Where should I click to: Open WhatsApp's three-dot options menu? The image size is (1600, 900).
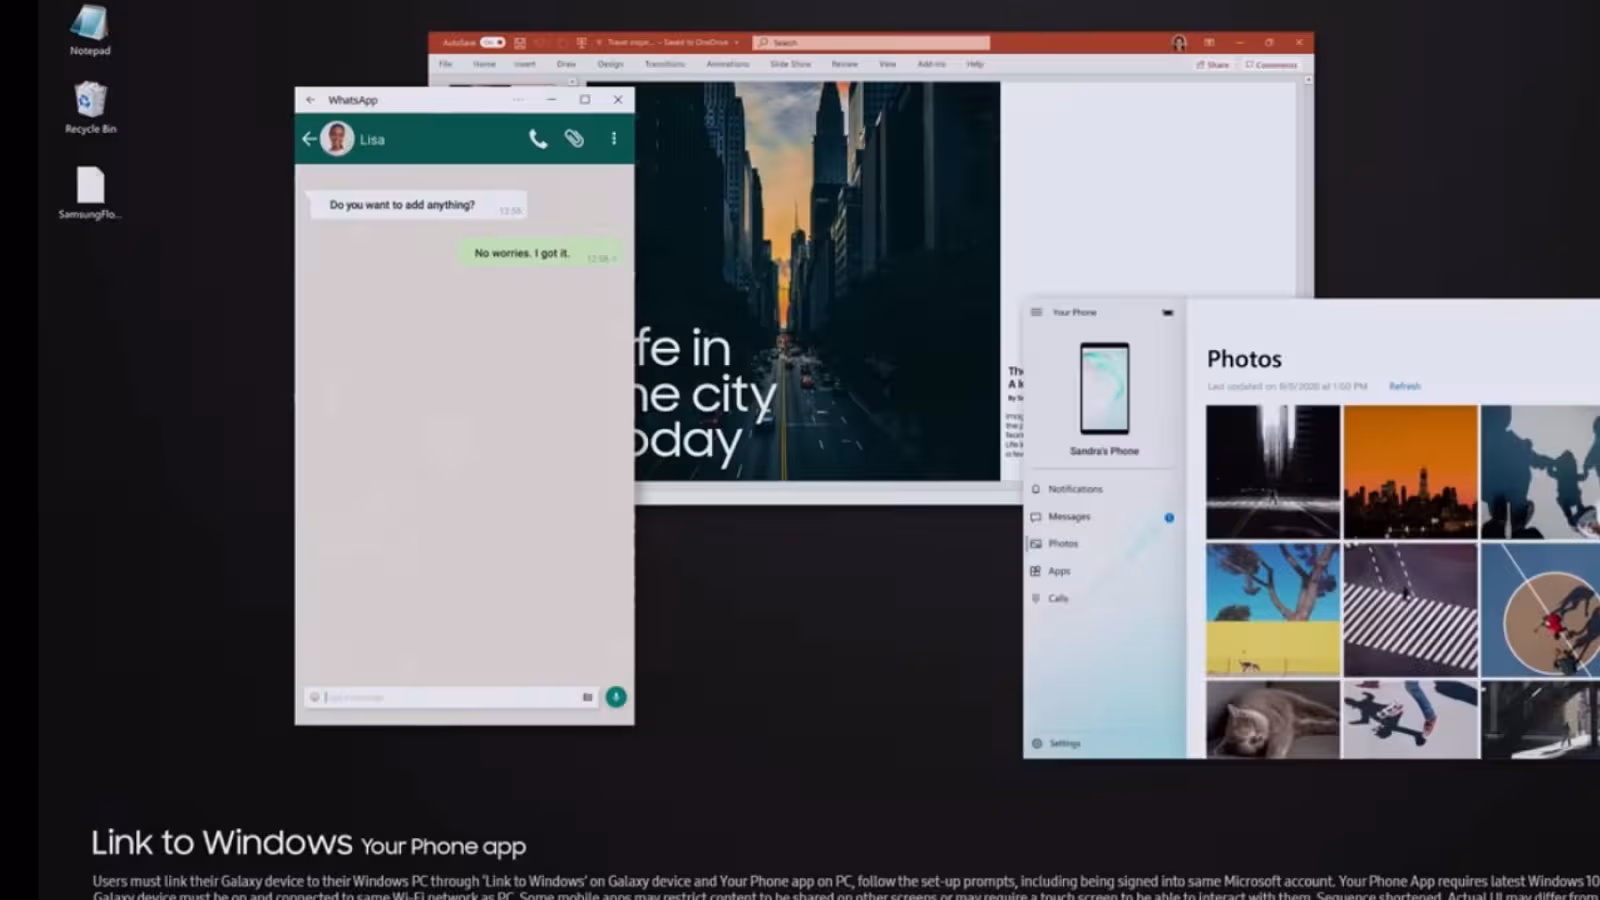tap(614, 139)
